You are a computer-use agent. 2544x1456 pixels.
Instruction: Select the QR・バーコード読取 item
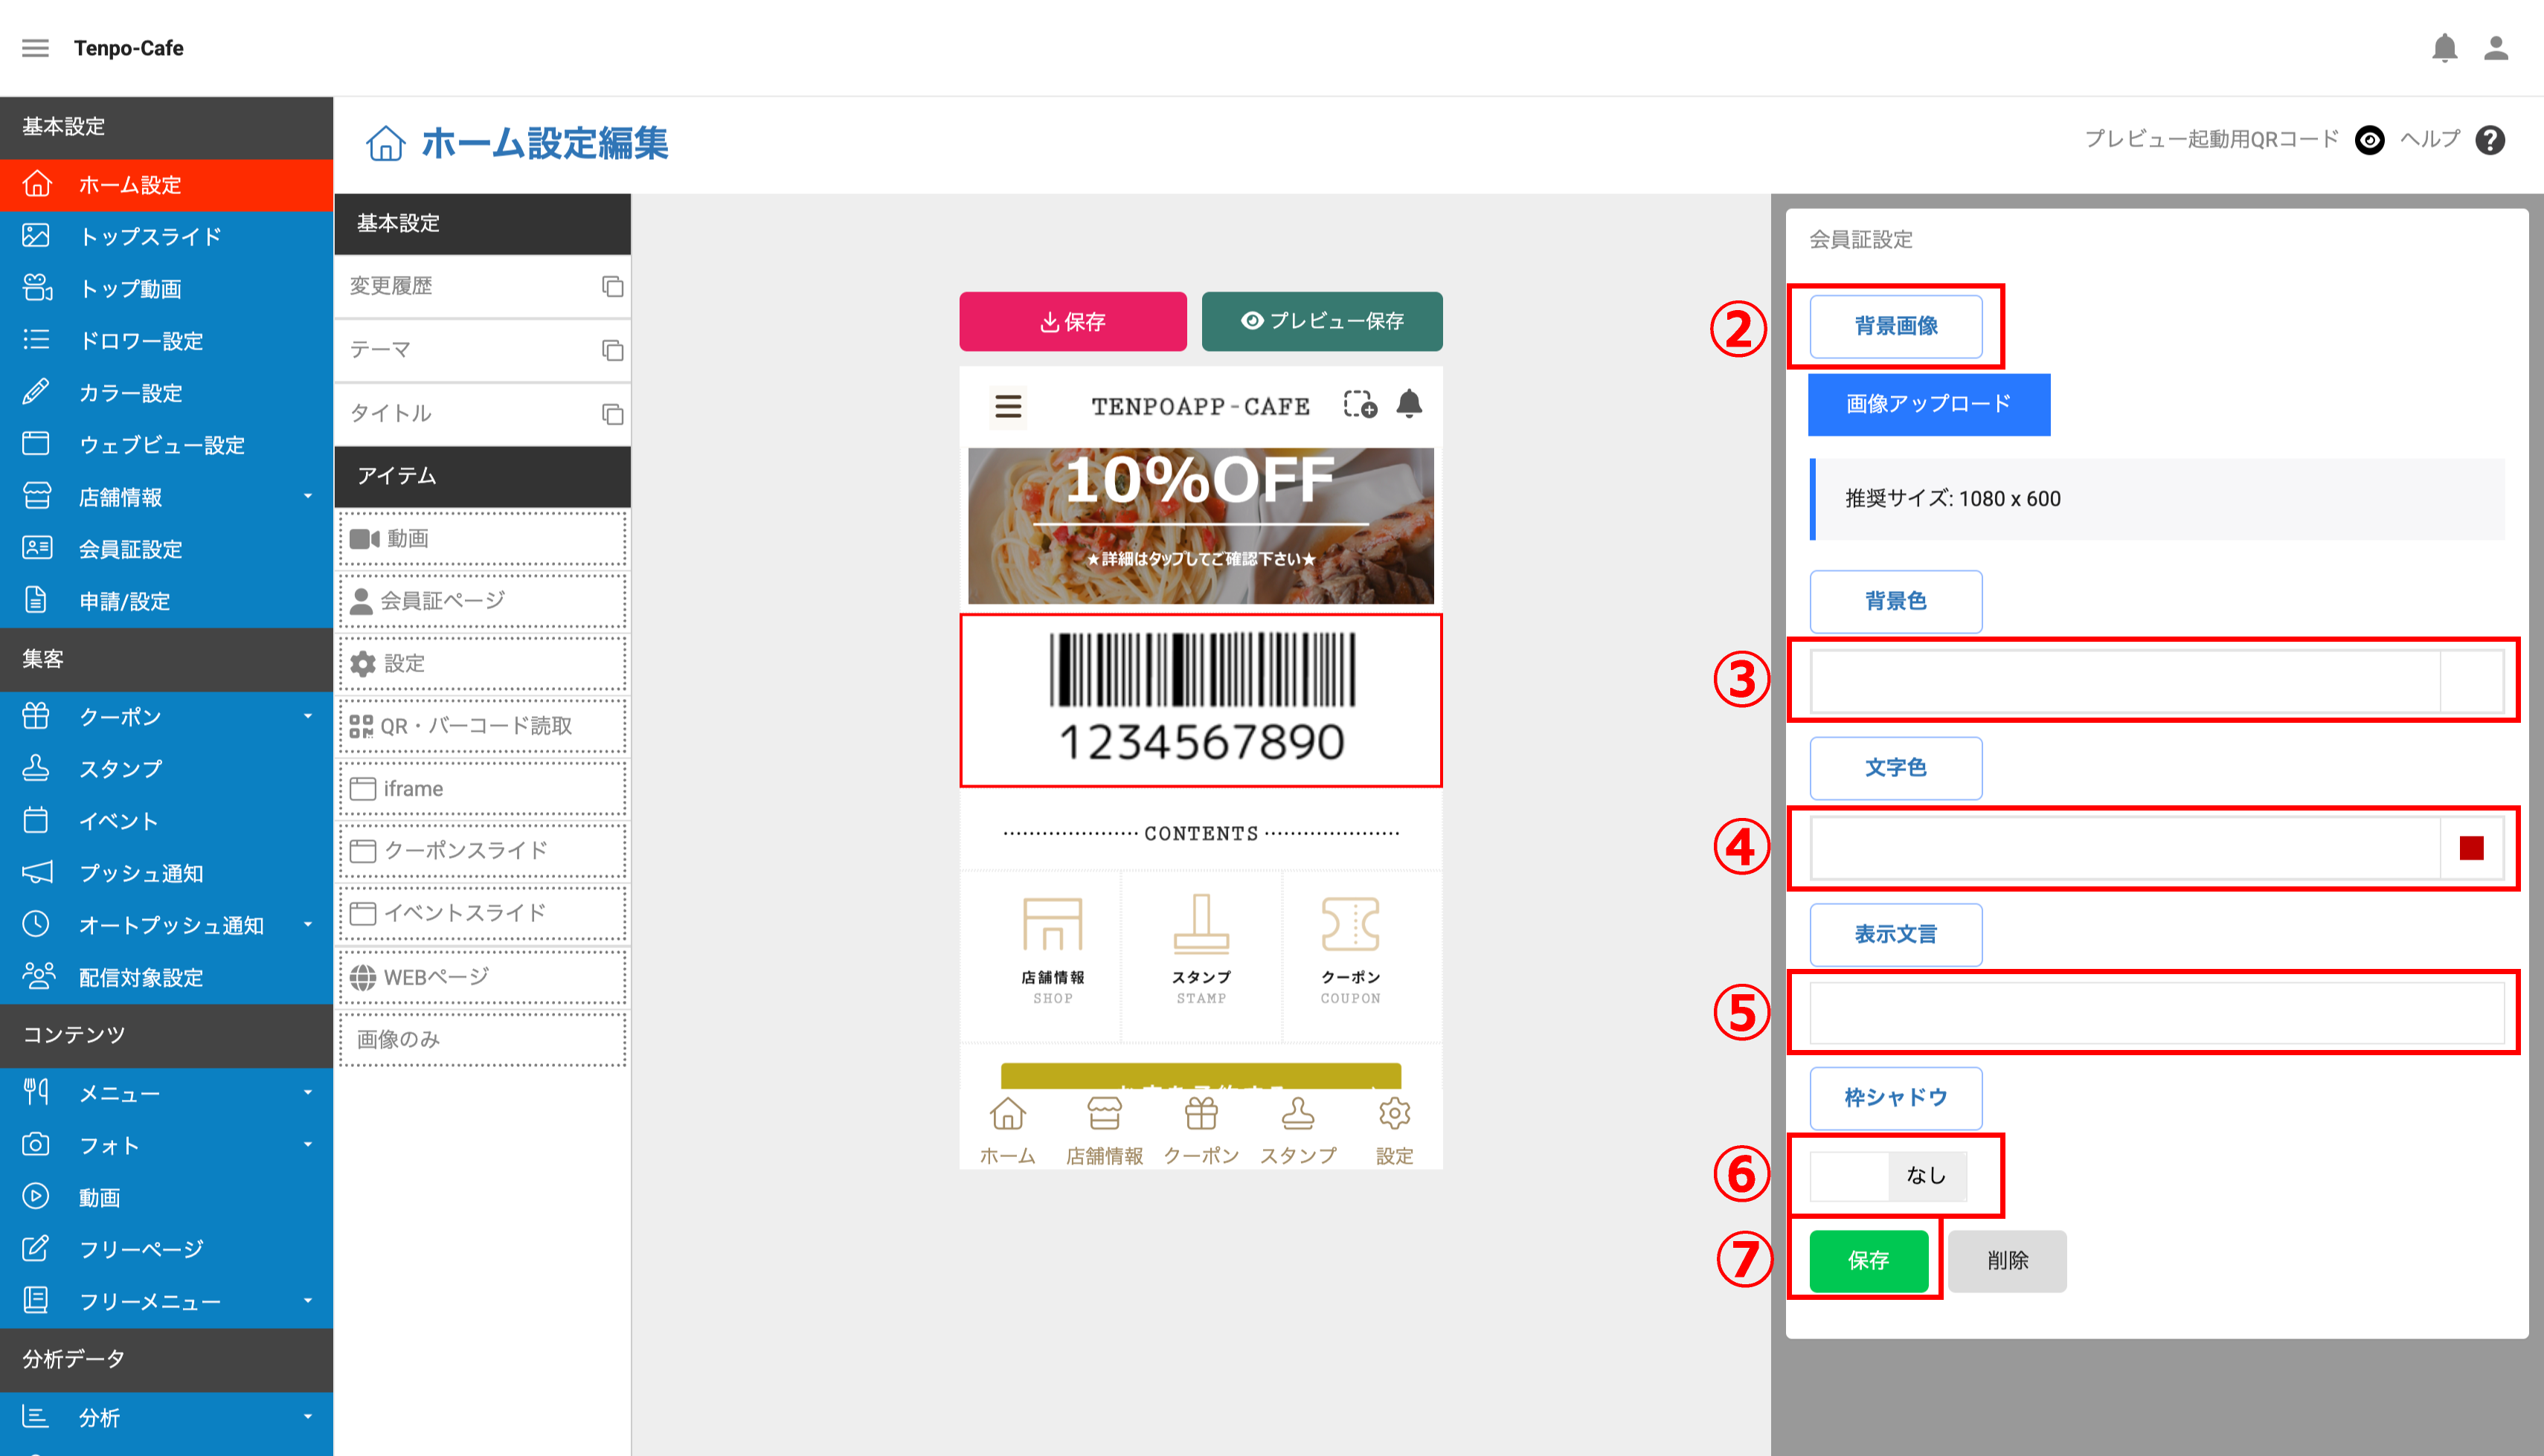click(x=483, y=726)
